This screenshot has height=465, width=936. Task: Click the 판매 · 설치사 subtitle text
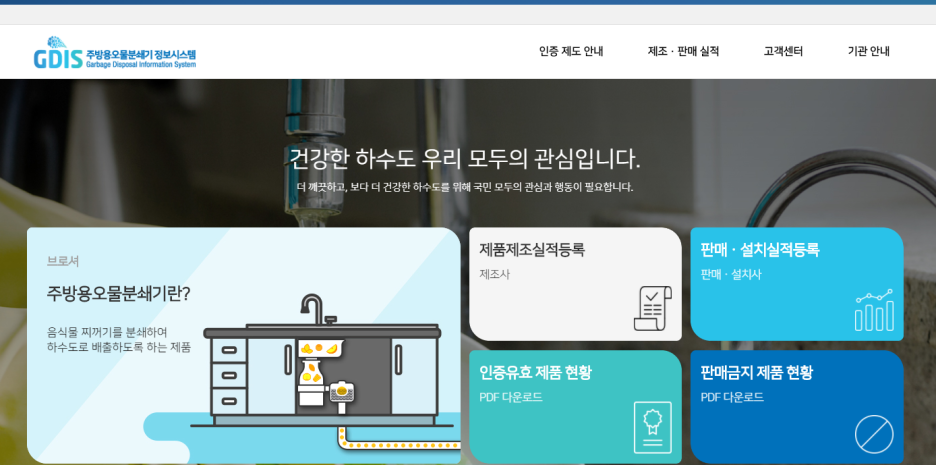click(731, 275)
